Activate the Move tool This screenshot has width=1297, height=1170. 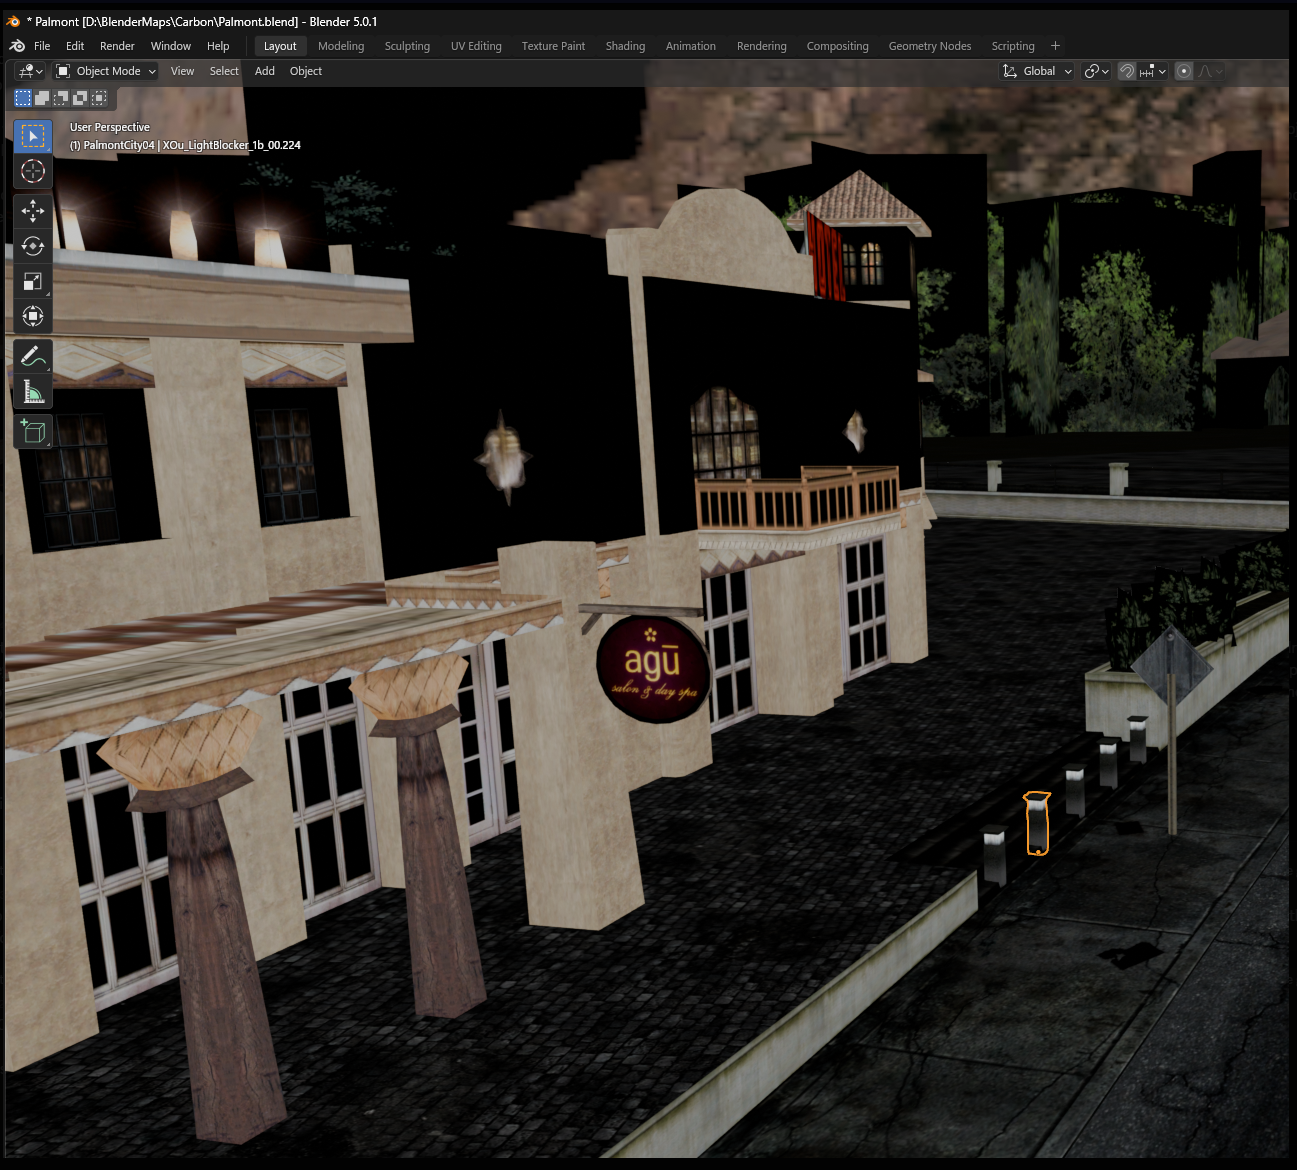click(x=33, y=211)
